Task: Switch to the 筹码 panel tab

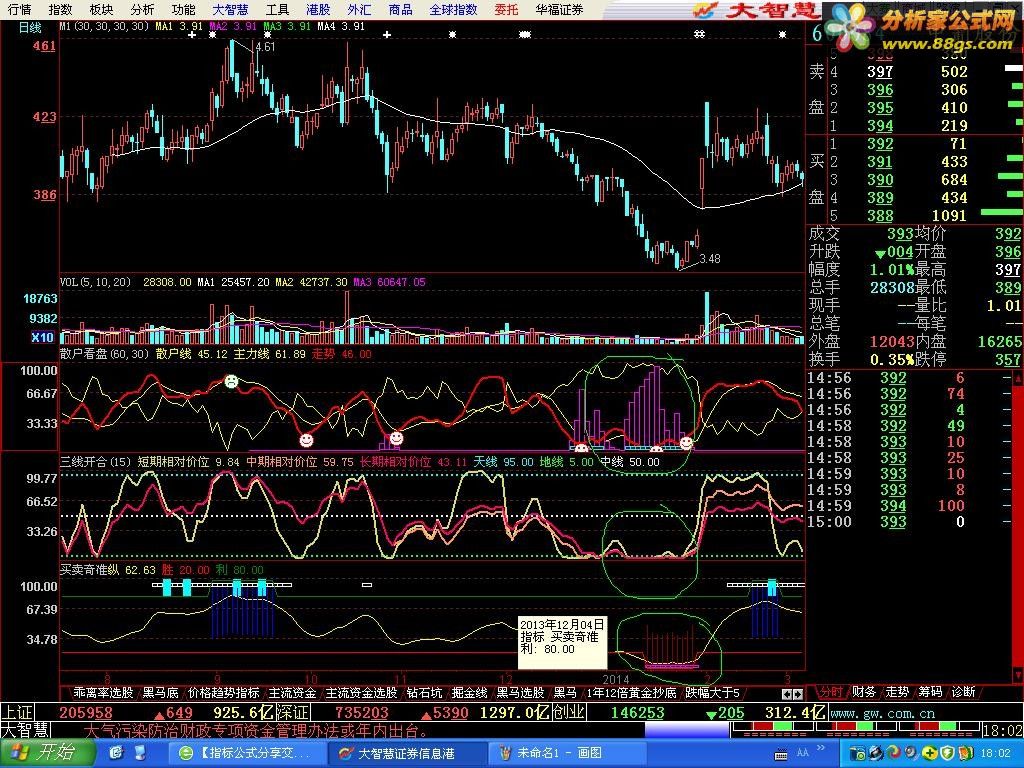Action: pyautogui.click(x=930, y=691)
